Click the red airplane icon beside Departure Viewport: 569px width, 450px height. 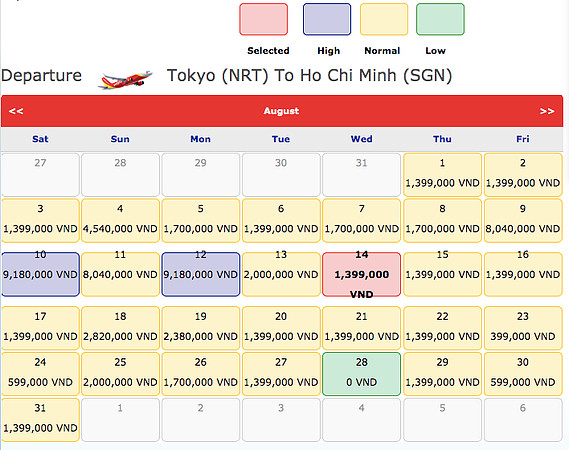pos(125,79)
